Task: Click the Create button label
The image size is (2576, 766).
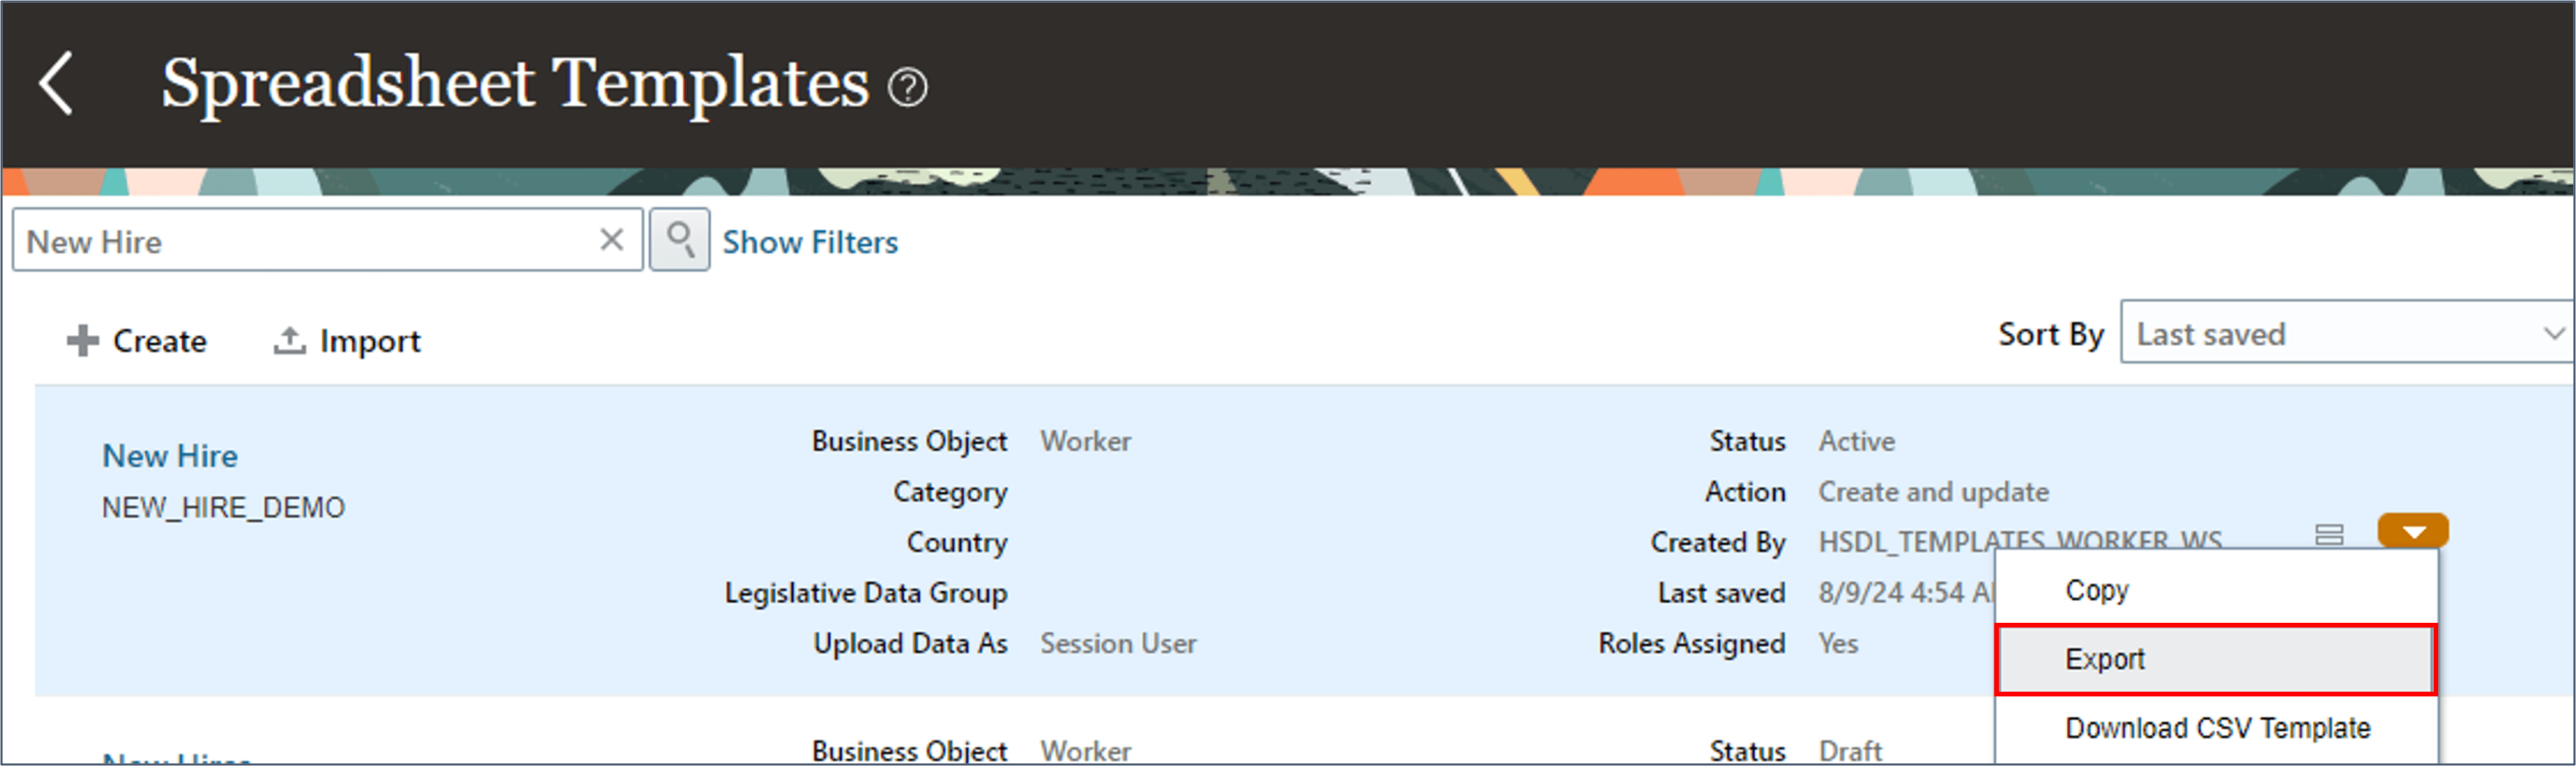Action: 160,341
